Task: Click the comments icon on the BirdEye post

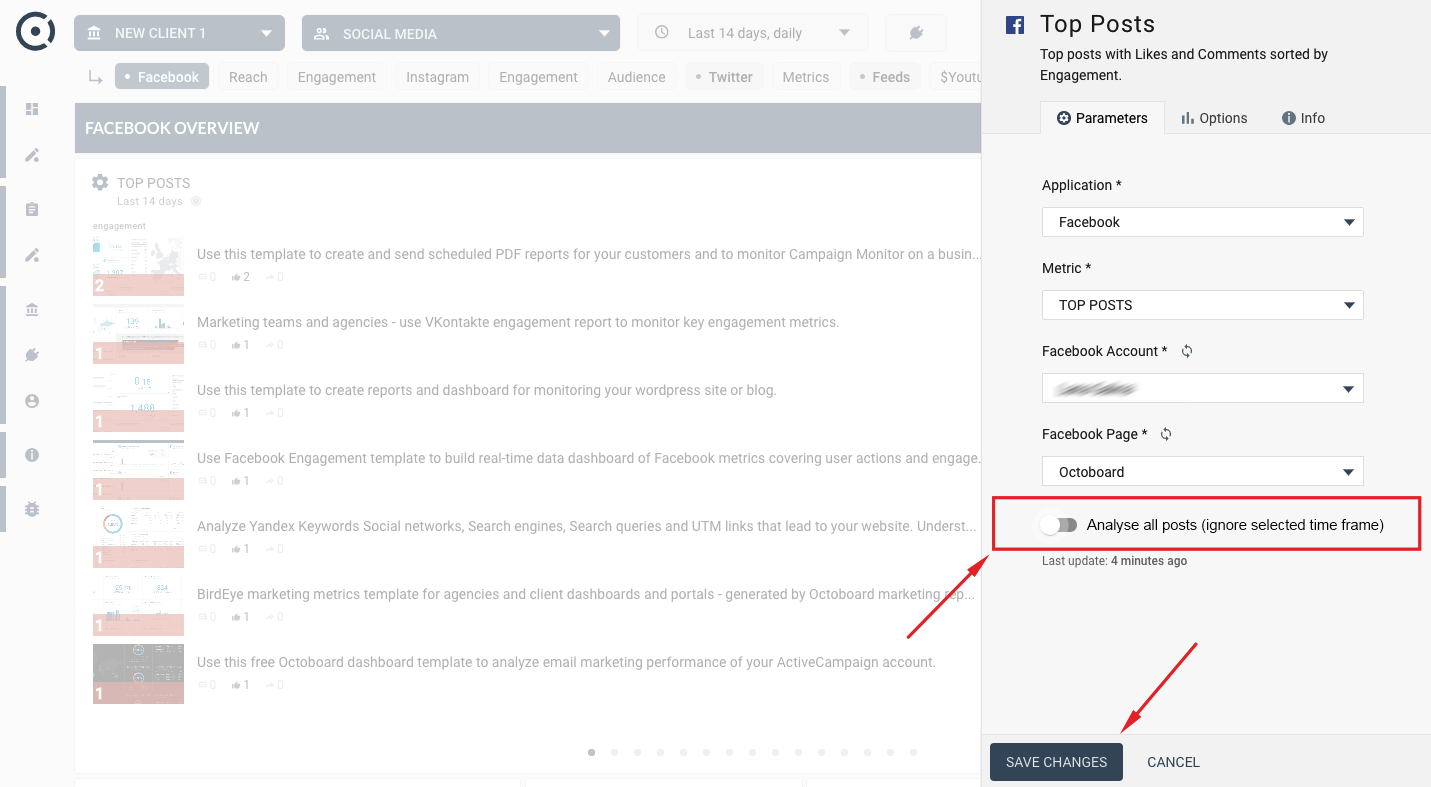Action: click(x=203, y=617)
